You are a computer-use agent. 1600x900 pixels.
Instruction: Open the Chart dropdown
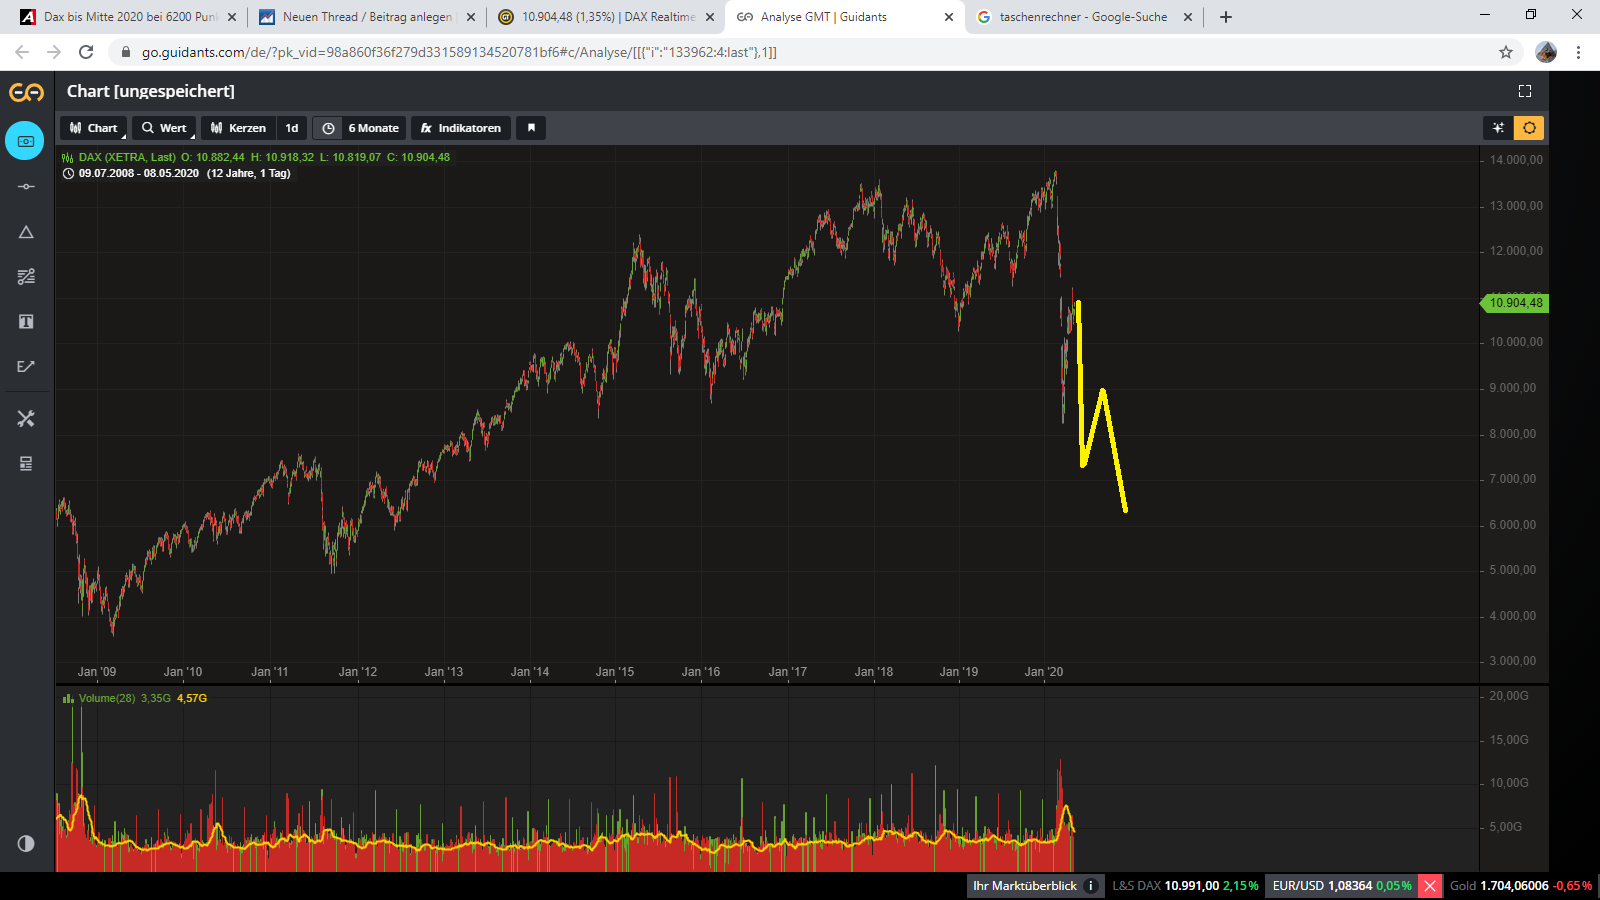tap(92, 127)
